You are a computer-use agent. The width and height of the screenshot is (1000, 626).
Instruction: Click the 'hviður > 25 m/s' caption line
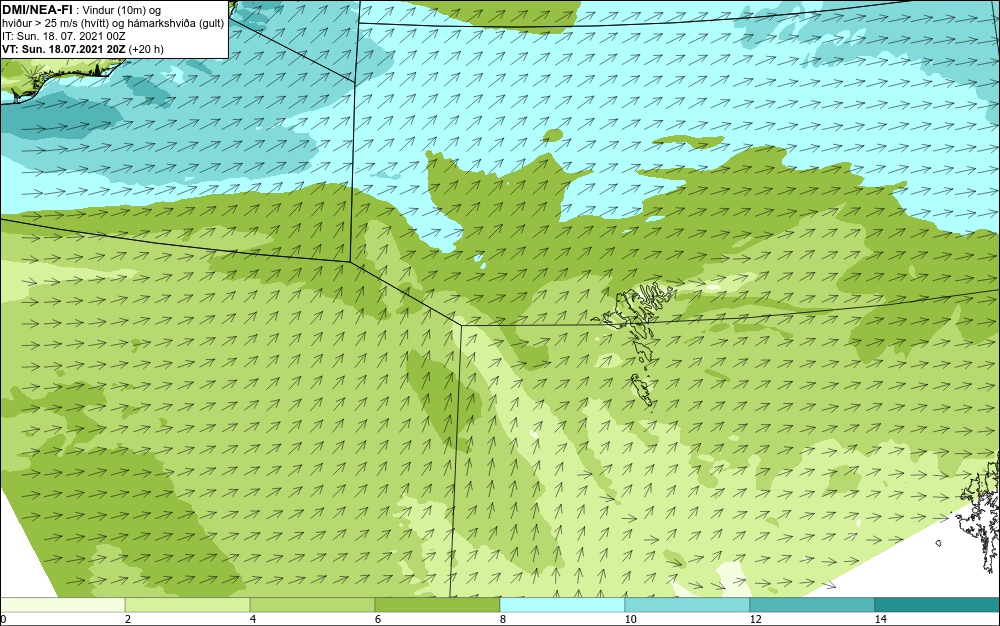click(113, 23)
